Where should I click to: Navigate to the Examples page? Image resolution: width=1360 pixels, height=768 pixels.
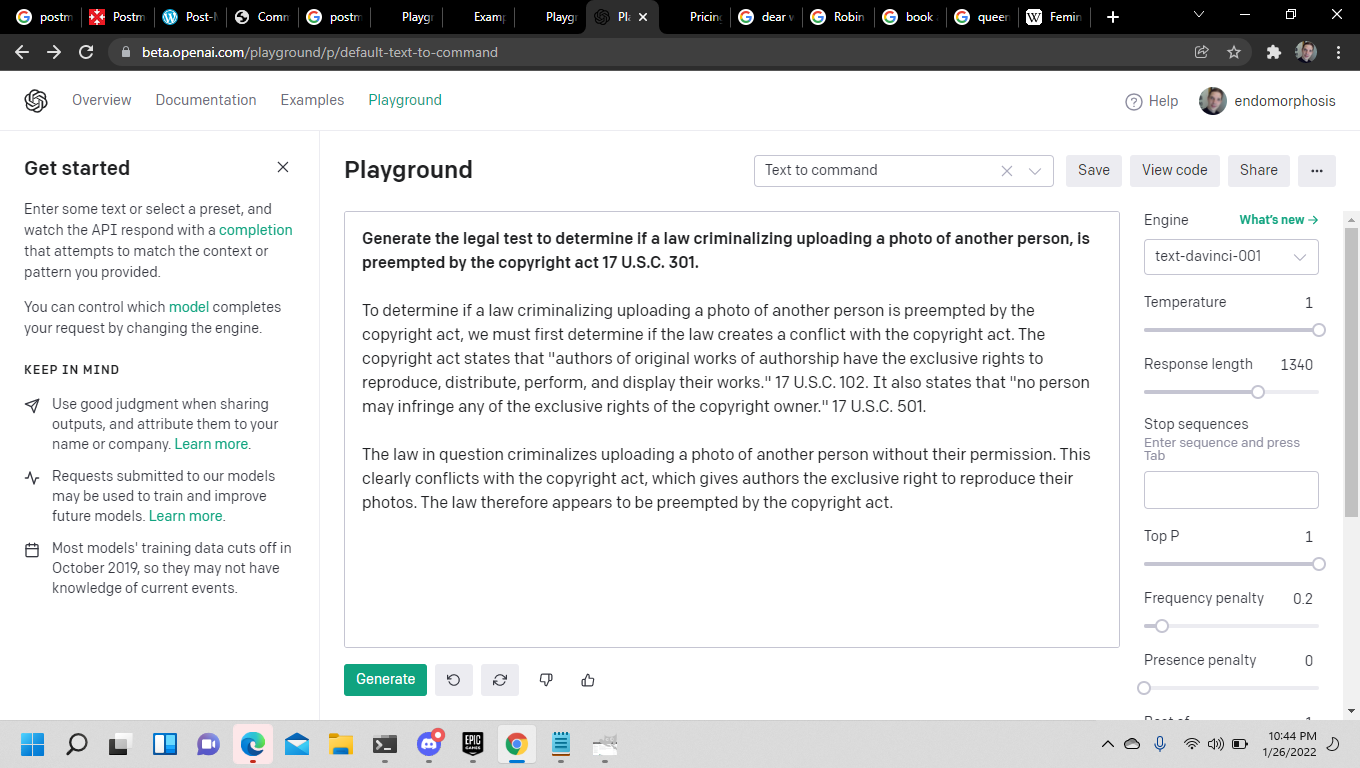coord(312,100)
